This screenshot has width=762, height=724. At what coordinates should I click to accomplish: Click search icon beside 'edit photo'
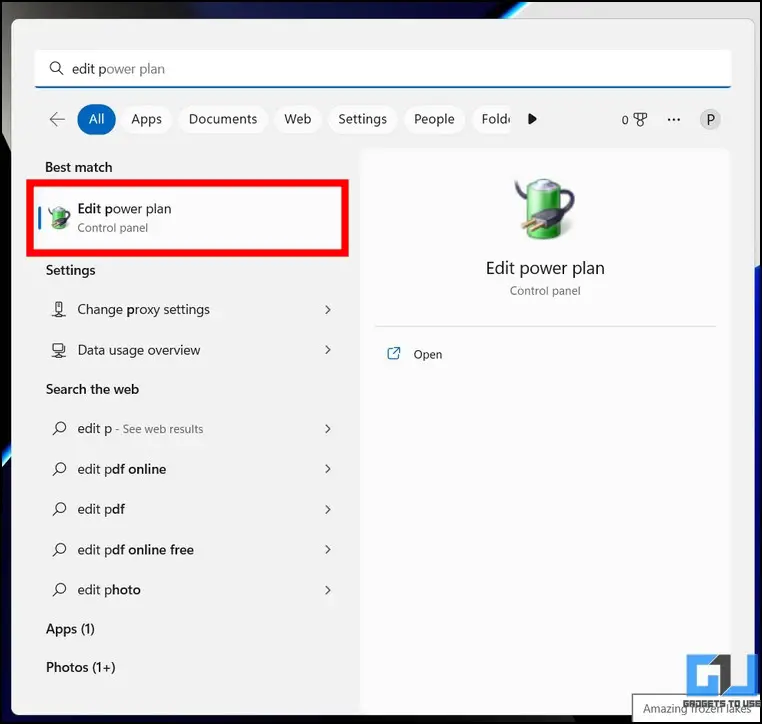click(x=59, y=589)
